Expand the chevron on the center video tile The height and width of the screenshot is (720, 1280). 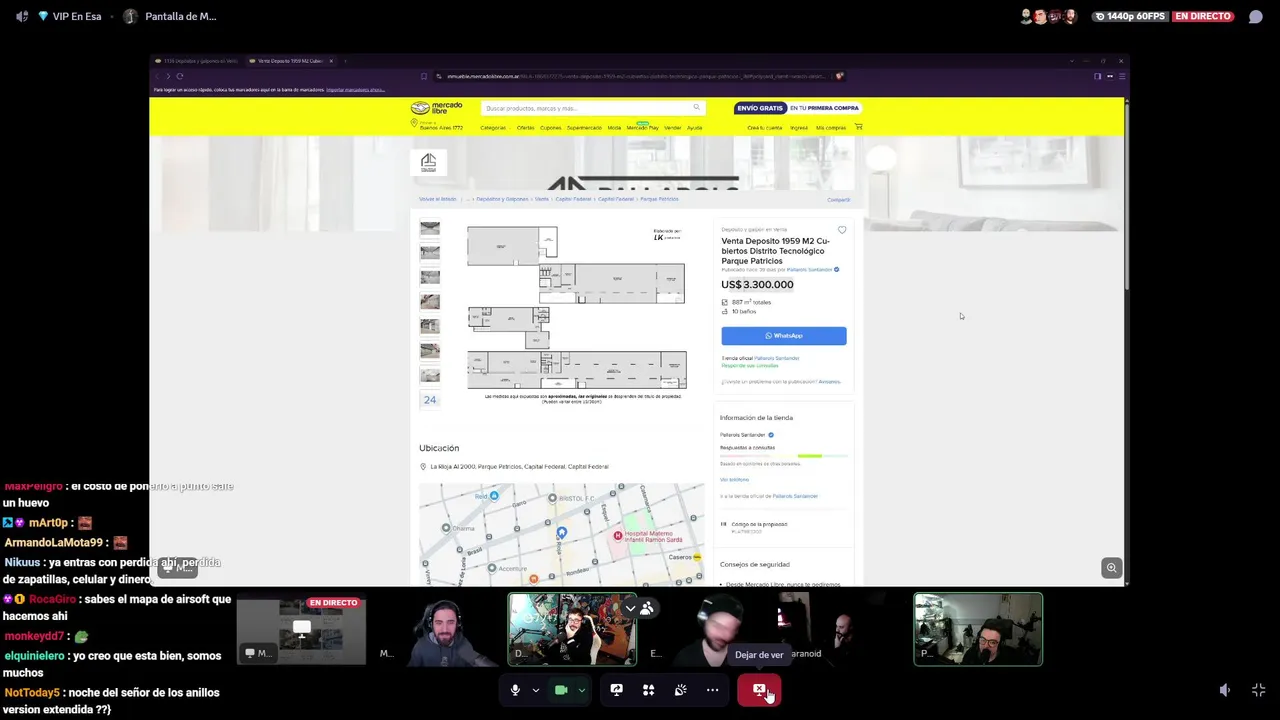630,608
